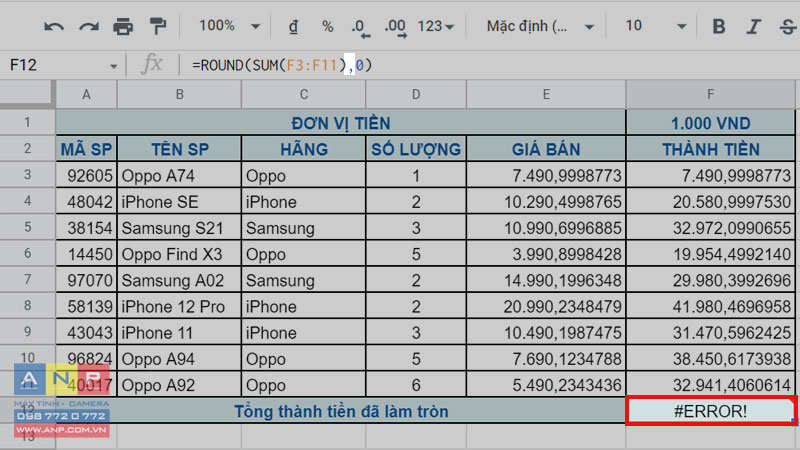Click the iPhone 12 Pro cell
Viewport: 800px width, 450px height.
[x=179, y=306]
